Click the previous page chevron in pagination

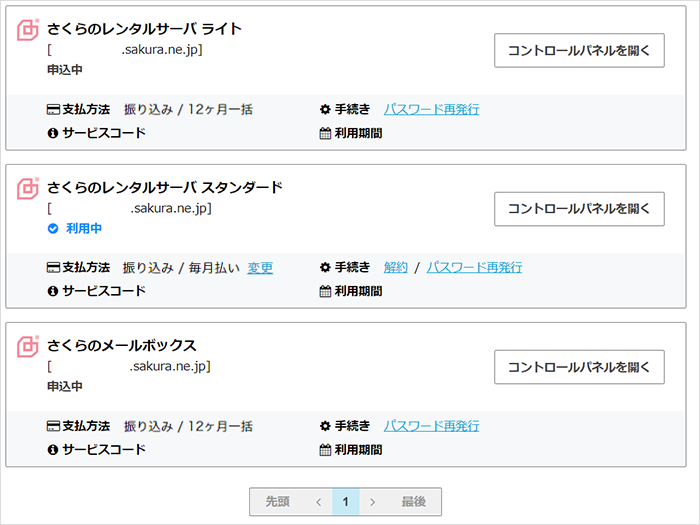click(x=318, y=502)
